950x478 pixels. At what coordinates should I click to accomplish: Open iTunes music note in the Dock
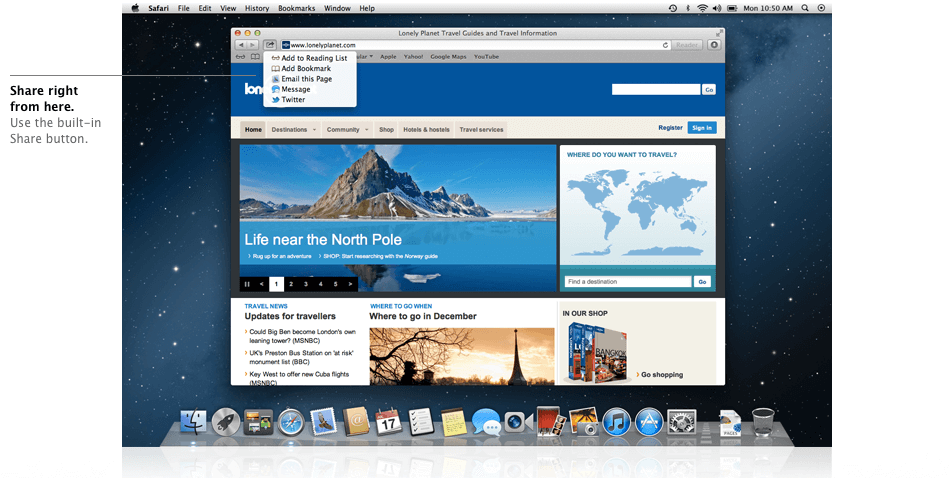[x=617, y=422]
